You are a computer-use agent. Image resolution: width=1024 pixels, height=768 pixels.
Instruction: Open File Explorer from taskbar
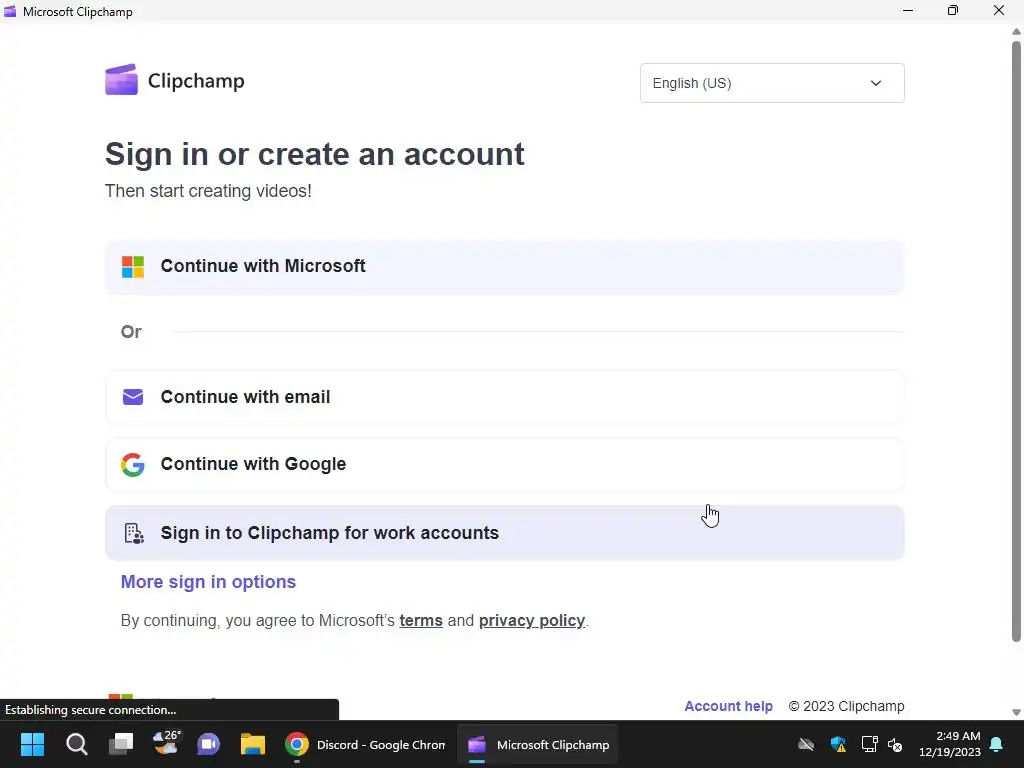[253, 744]
